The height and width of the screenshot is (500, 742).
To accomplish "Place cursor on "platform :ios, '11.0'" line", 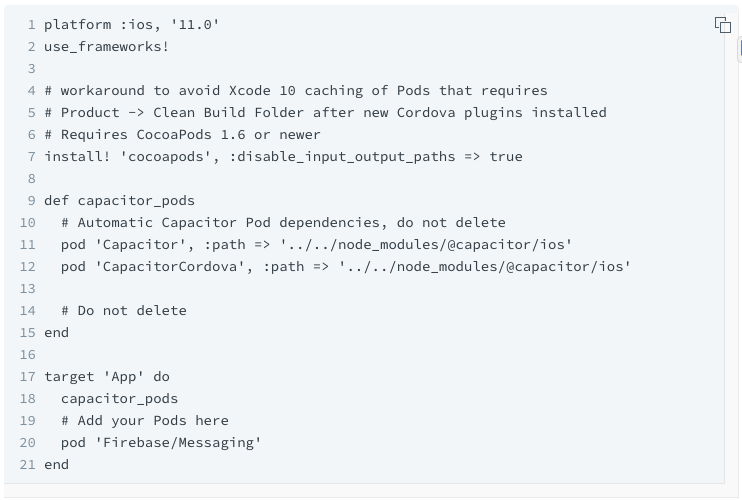I will pyautogui.click(x=131, y=24).
